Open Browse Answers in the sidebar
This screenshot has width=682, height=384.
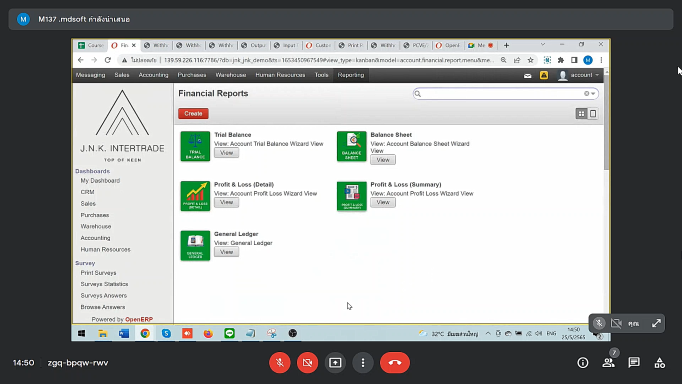point(103,307)
